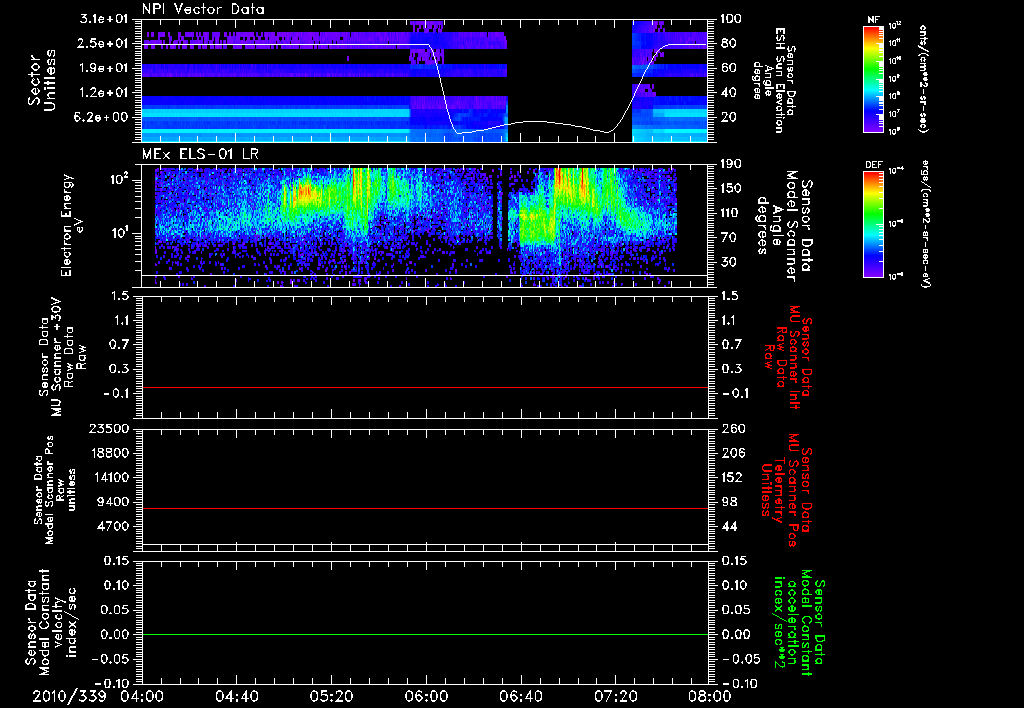The width and height of the screenshot is (1024, 708).
Task: Click the red scanner position line
Action: [425, 509]
